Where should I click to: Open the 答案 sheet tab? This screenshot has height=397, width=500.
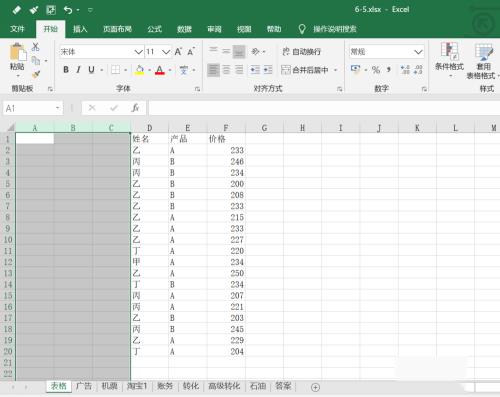tap(283, 386)
